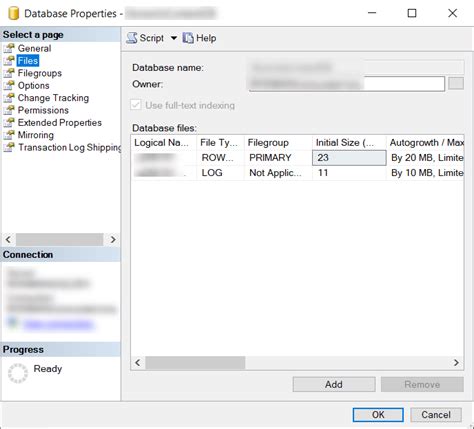
Task: Click the Extended Properties page icon
Action: (x=9, y=122)
